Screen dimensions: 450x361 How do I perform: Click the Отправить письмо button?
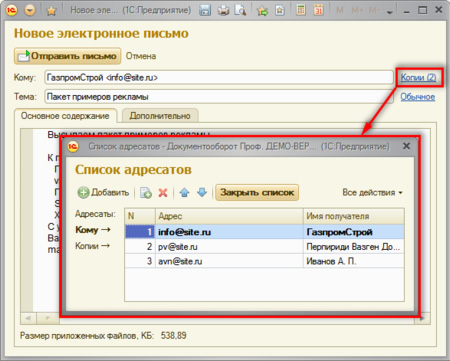pyautogui.click(x=67, y=56)
